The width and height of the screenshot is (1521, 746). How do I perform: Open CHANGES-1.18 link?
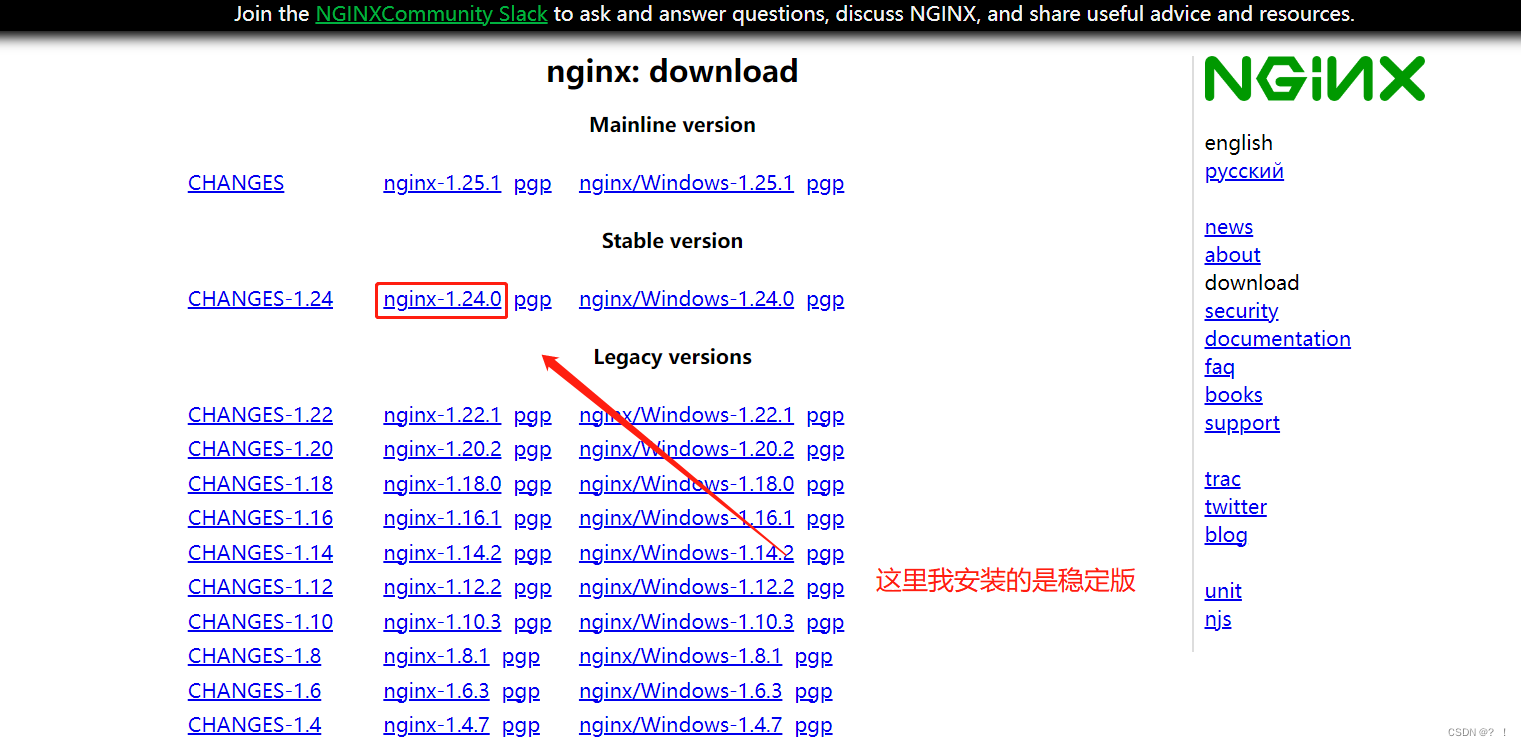click(x=260, y=484)
